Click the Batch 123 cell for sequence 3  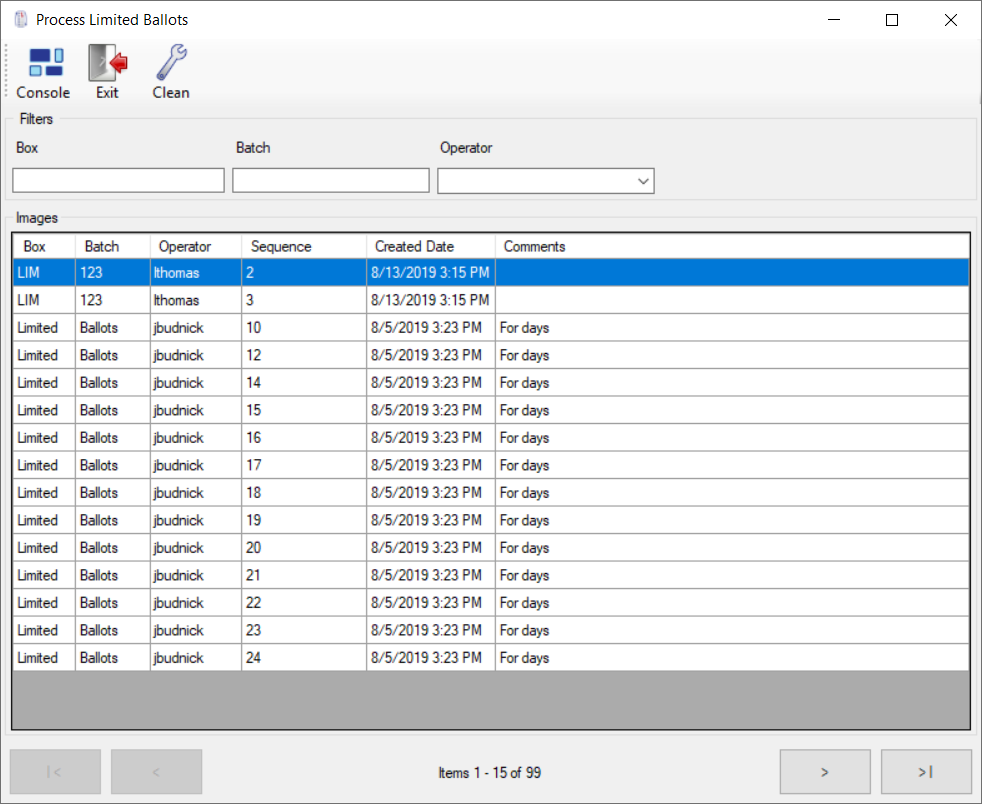(x=113, y=300)
